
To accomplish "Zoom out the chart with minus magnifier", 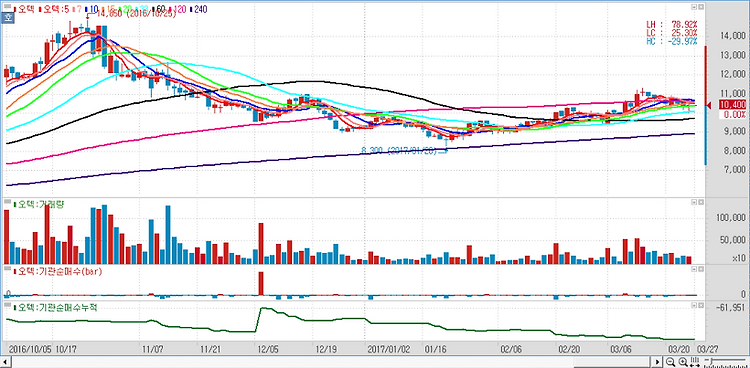I will click(670, 361).
